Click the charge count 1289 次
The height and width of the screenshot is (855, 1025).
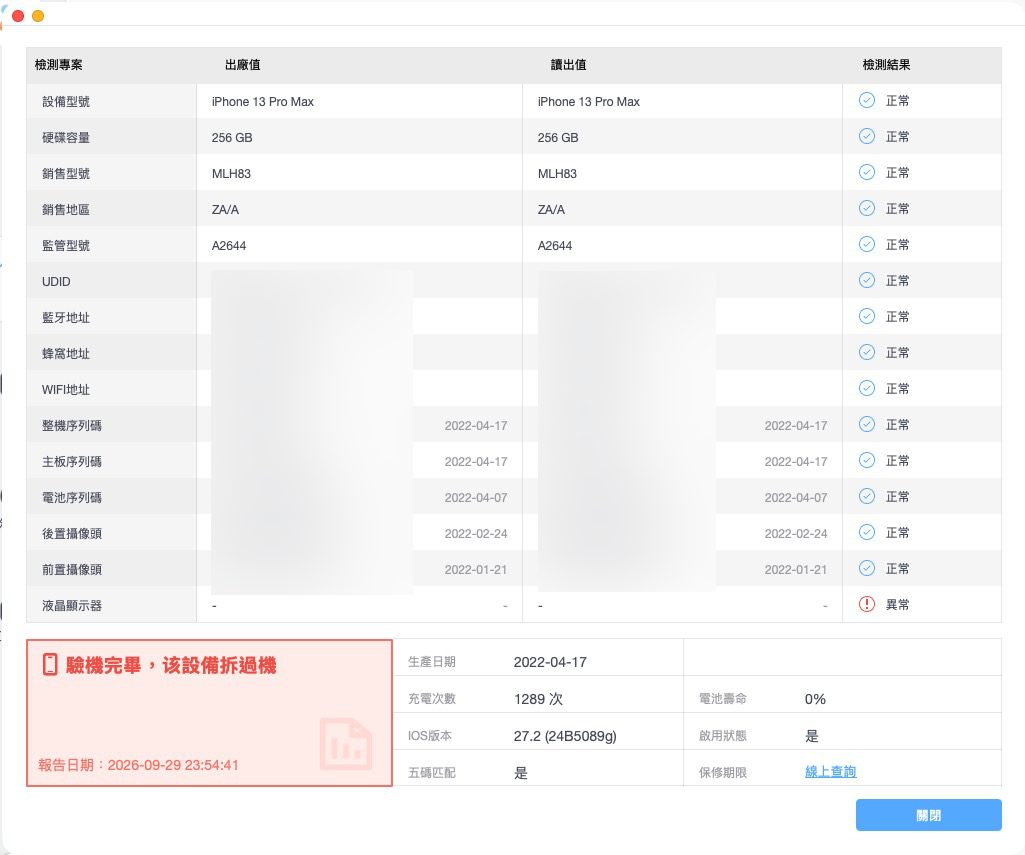[538, 699]
